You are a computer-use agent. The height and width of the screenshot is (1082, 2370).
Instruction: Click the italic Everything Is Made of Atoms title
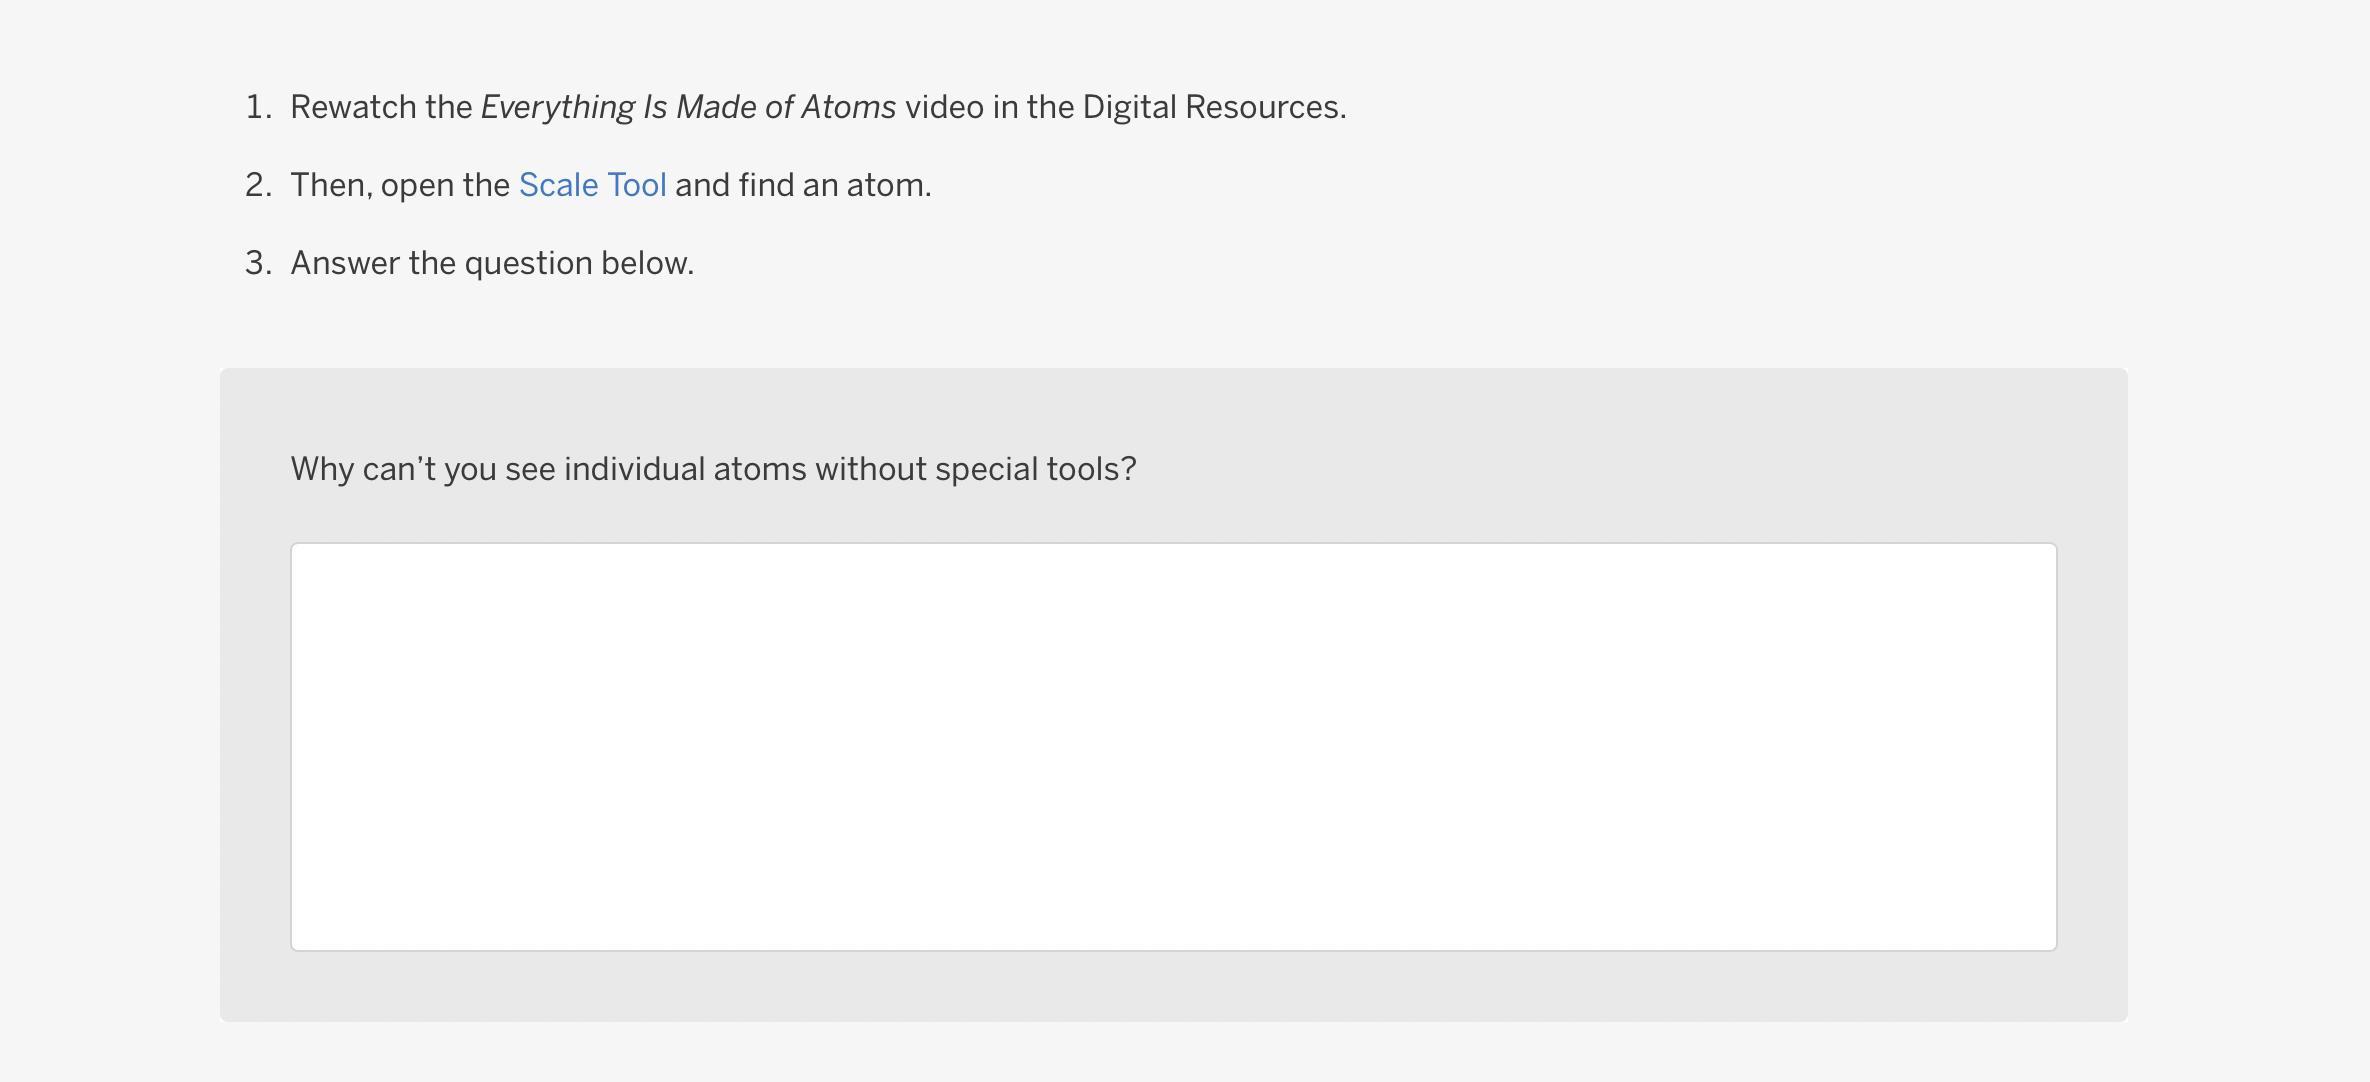pyautogui.click(x=688, y=107)
